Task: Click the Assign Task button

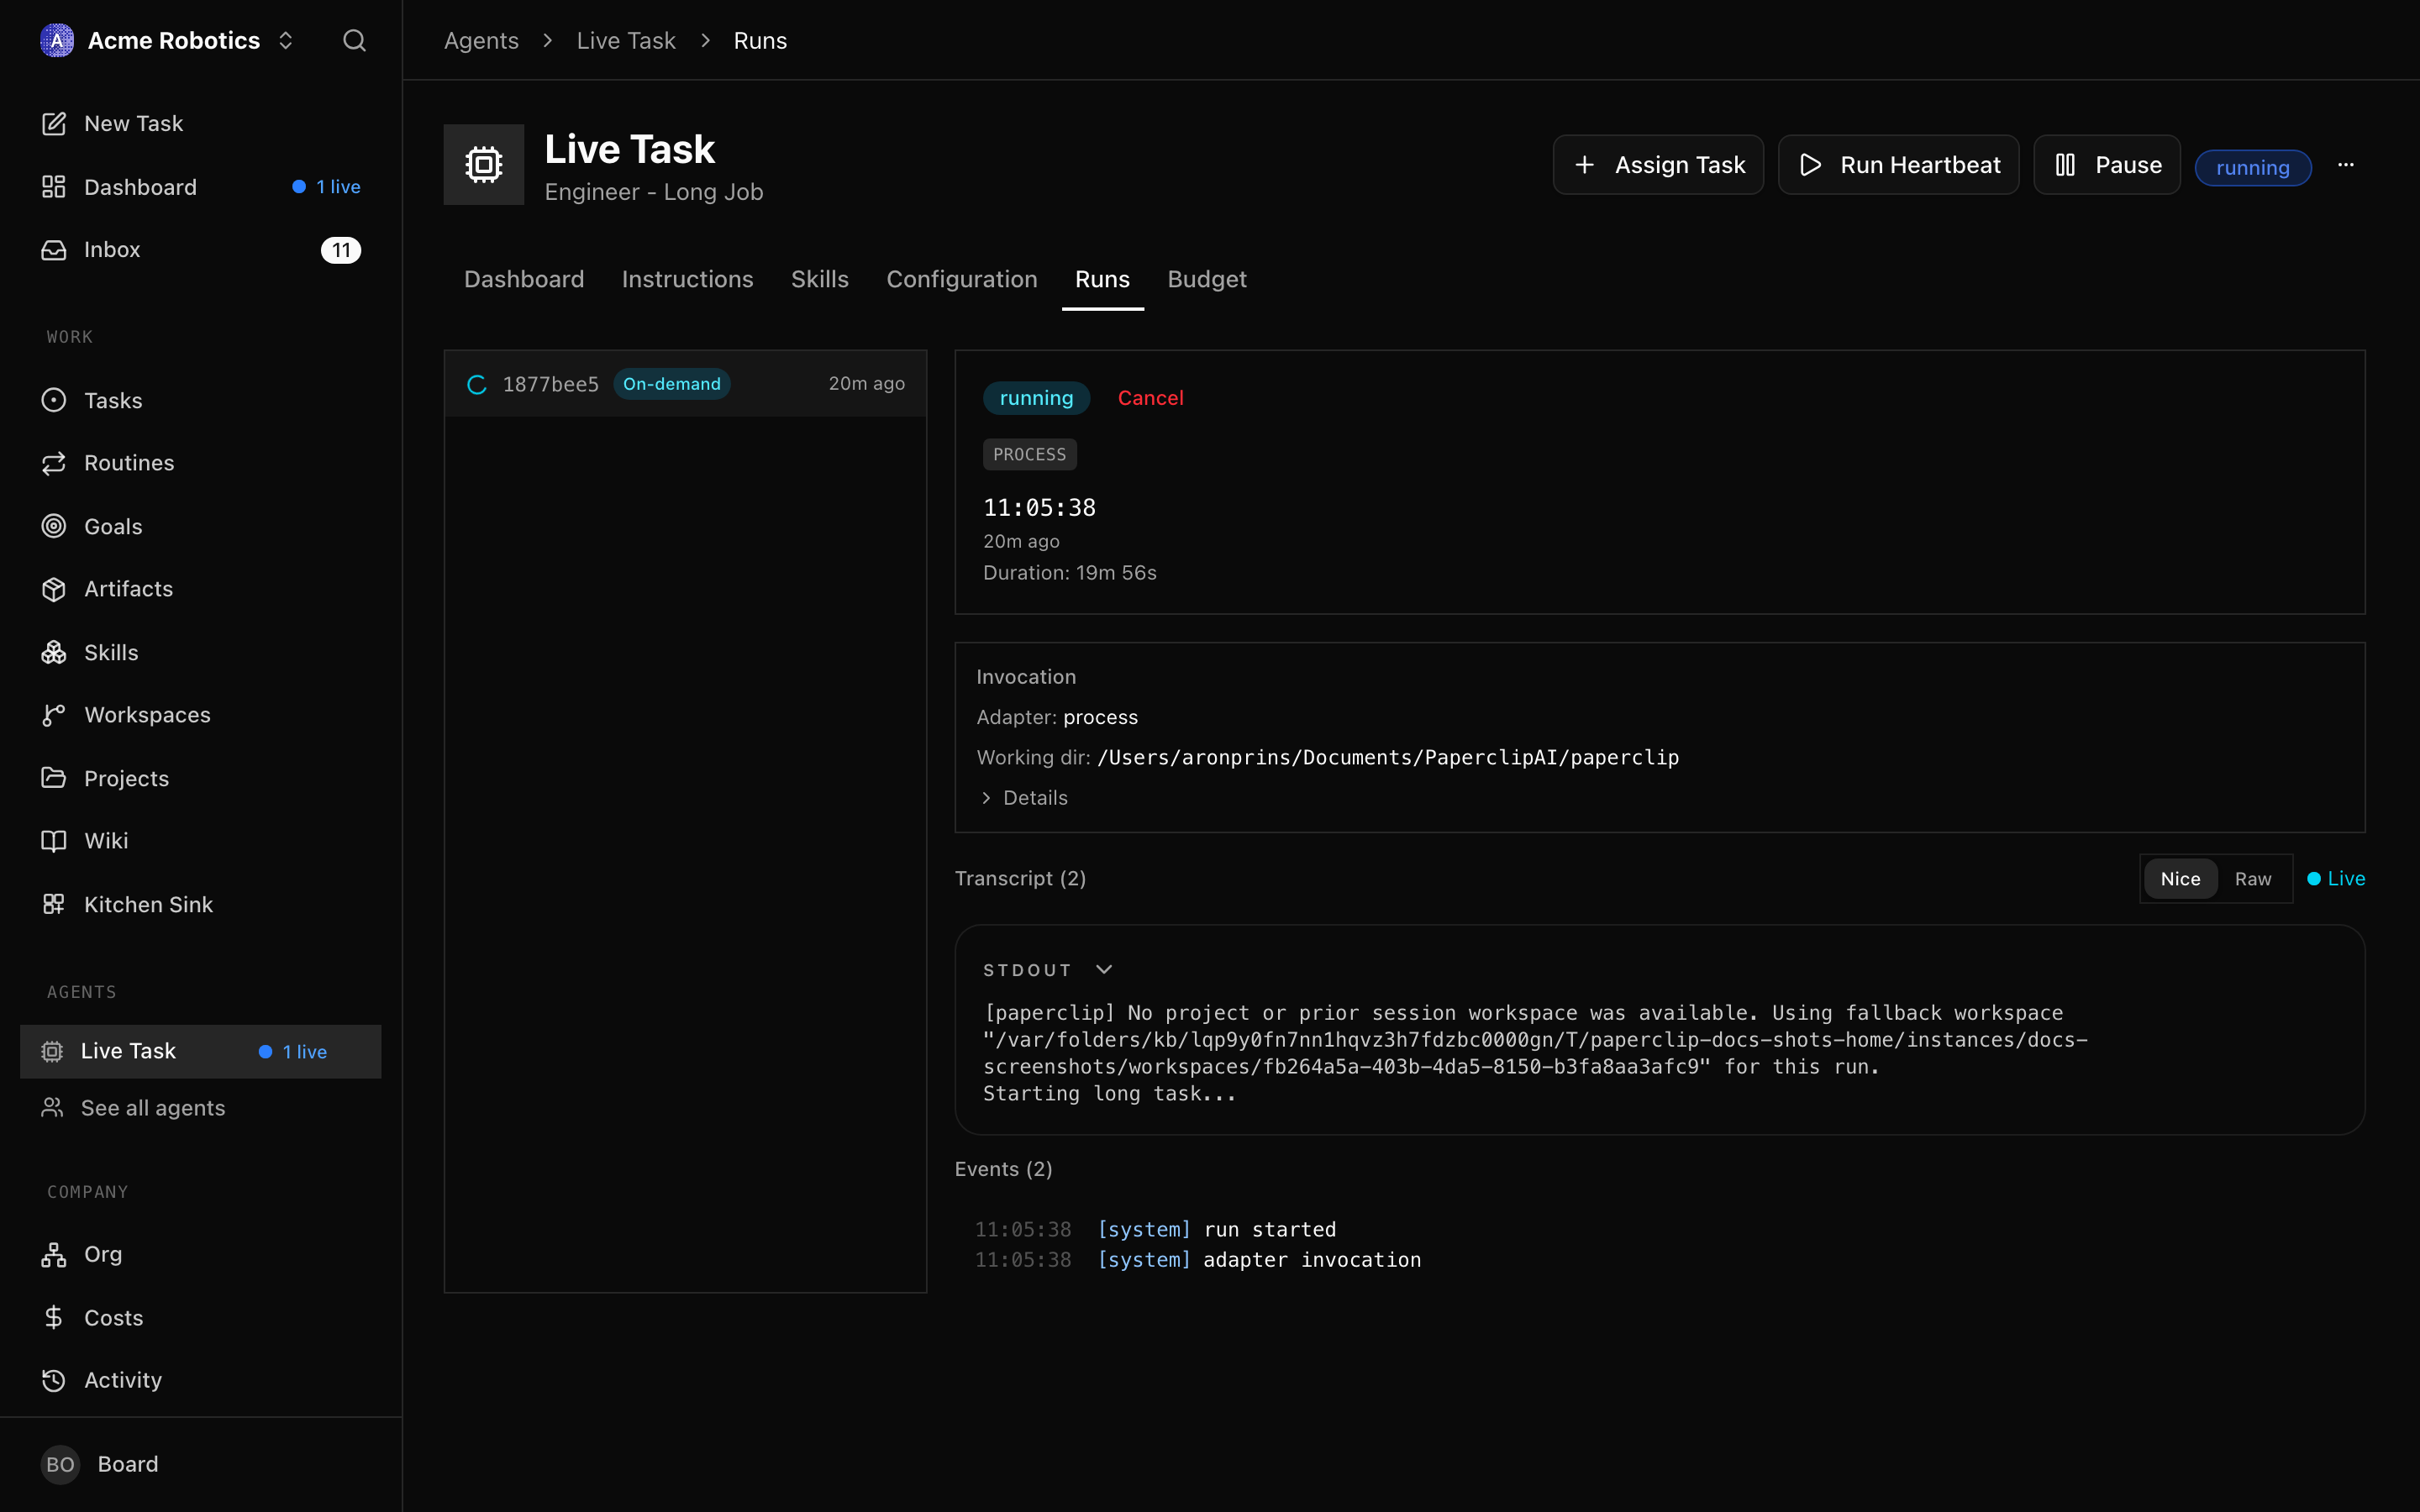Action: (x=1658, y=165)
